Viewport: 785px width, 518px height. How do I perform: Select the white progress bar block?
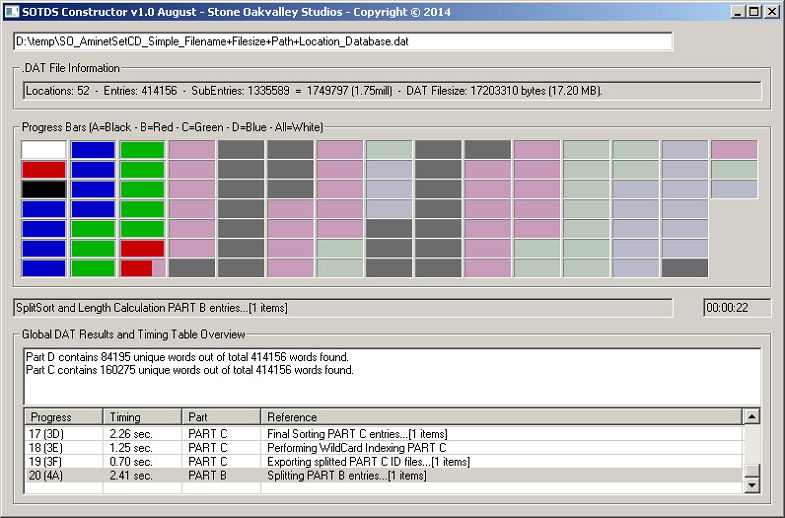point(43,150)
